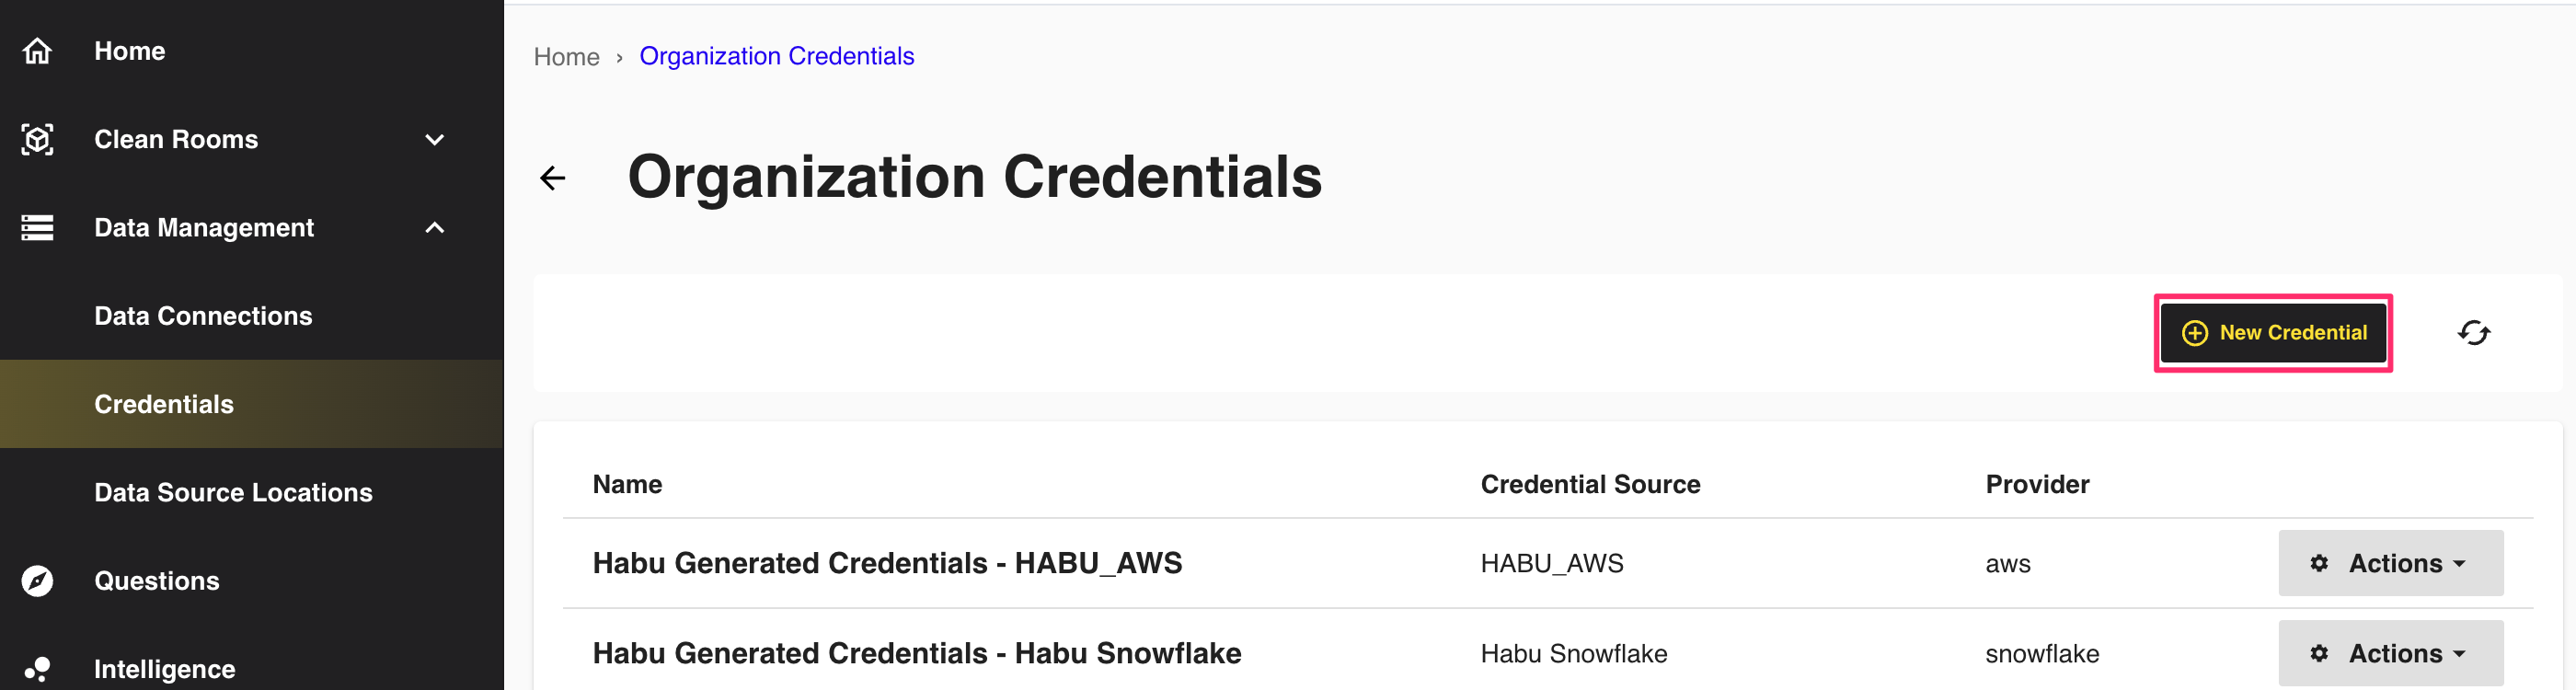The image size is (2576, 690).
Task: Click the gear icon in HABU_AWS row
Action: (2319, 563)
